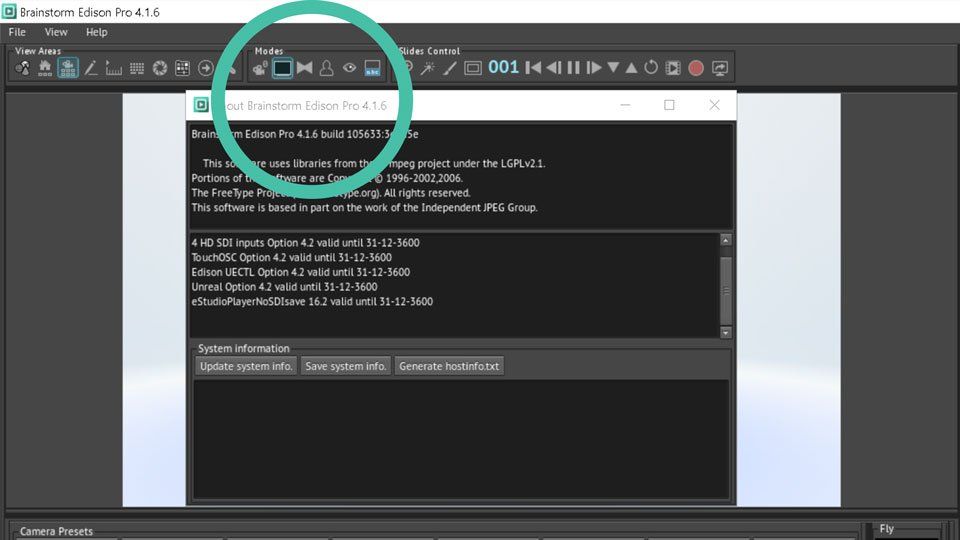This screenshot has width=960, height=540.
Task: Click Generate hostinfo.txt button
Action: pos(449,366)
